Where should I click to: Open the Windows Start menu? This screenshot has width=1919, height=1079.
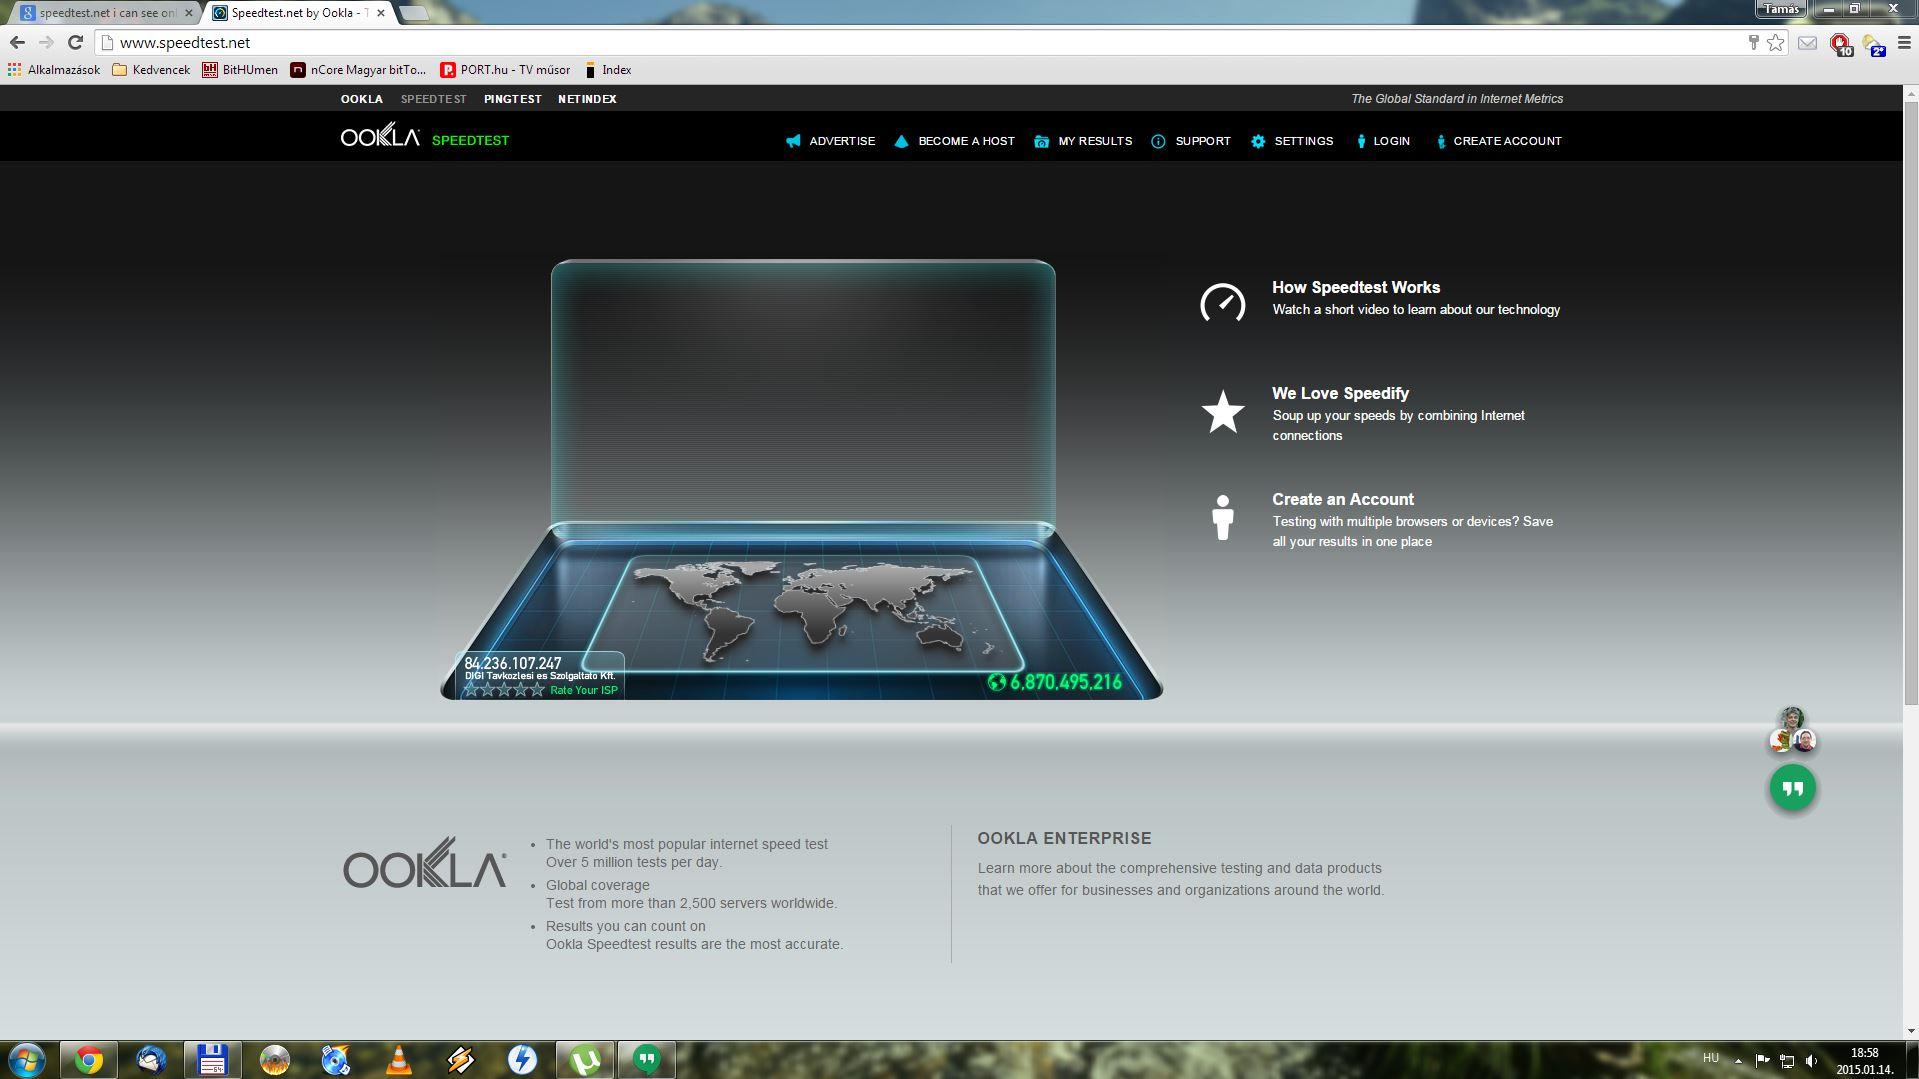tap(26, 1059)
